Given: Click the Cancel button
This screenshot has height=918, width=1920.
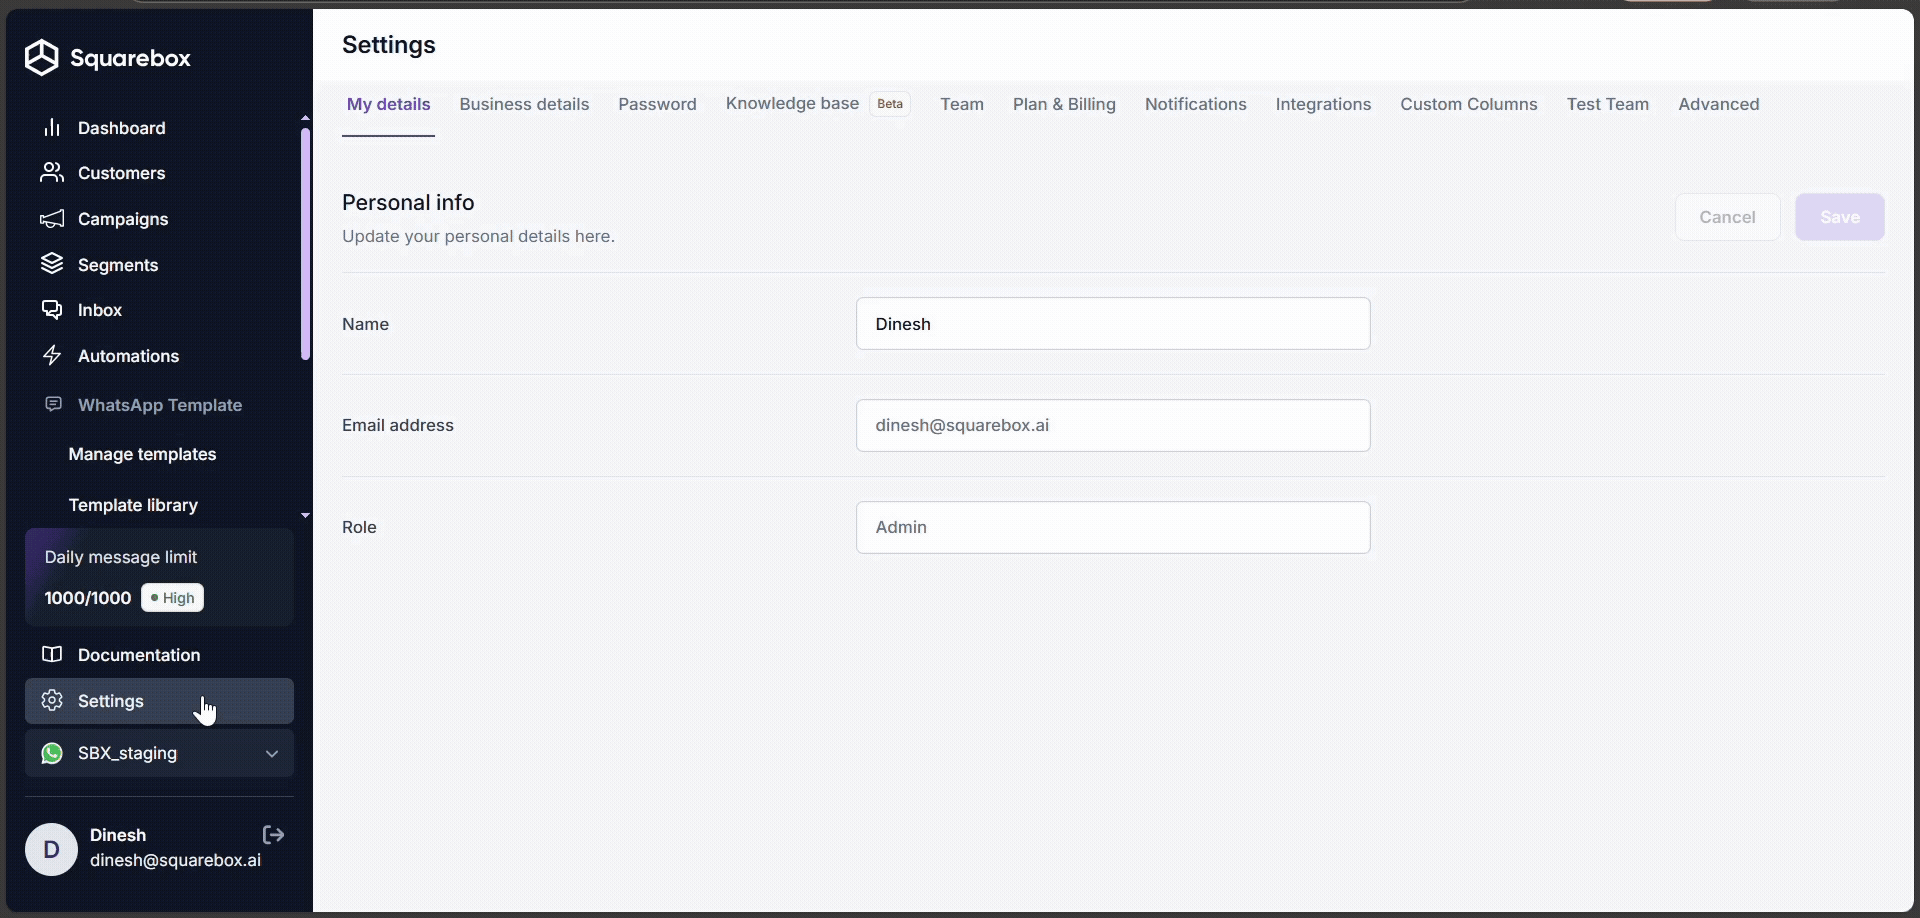Looking at the screenshot, I should (x=1727, y=217).
